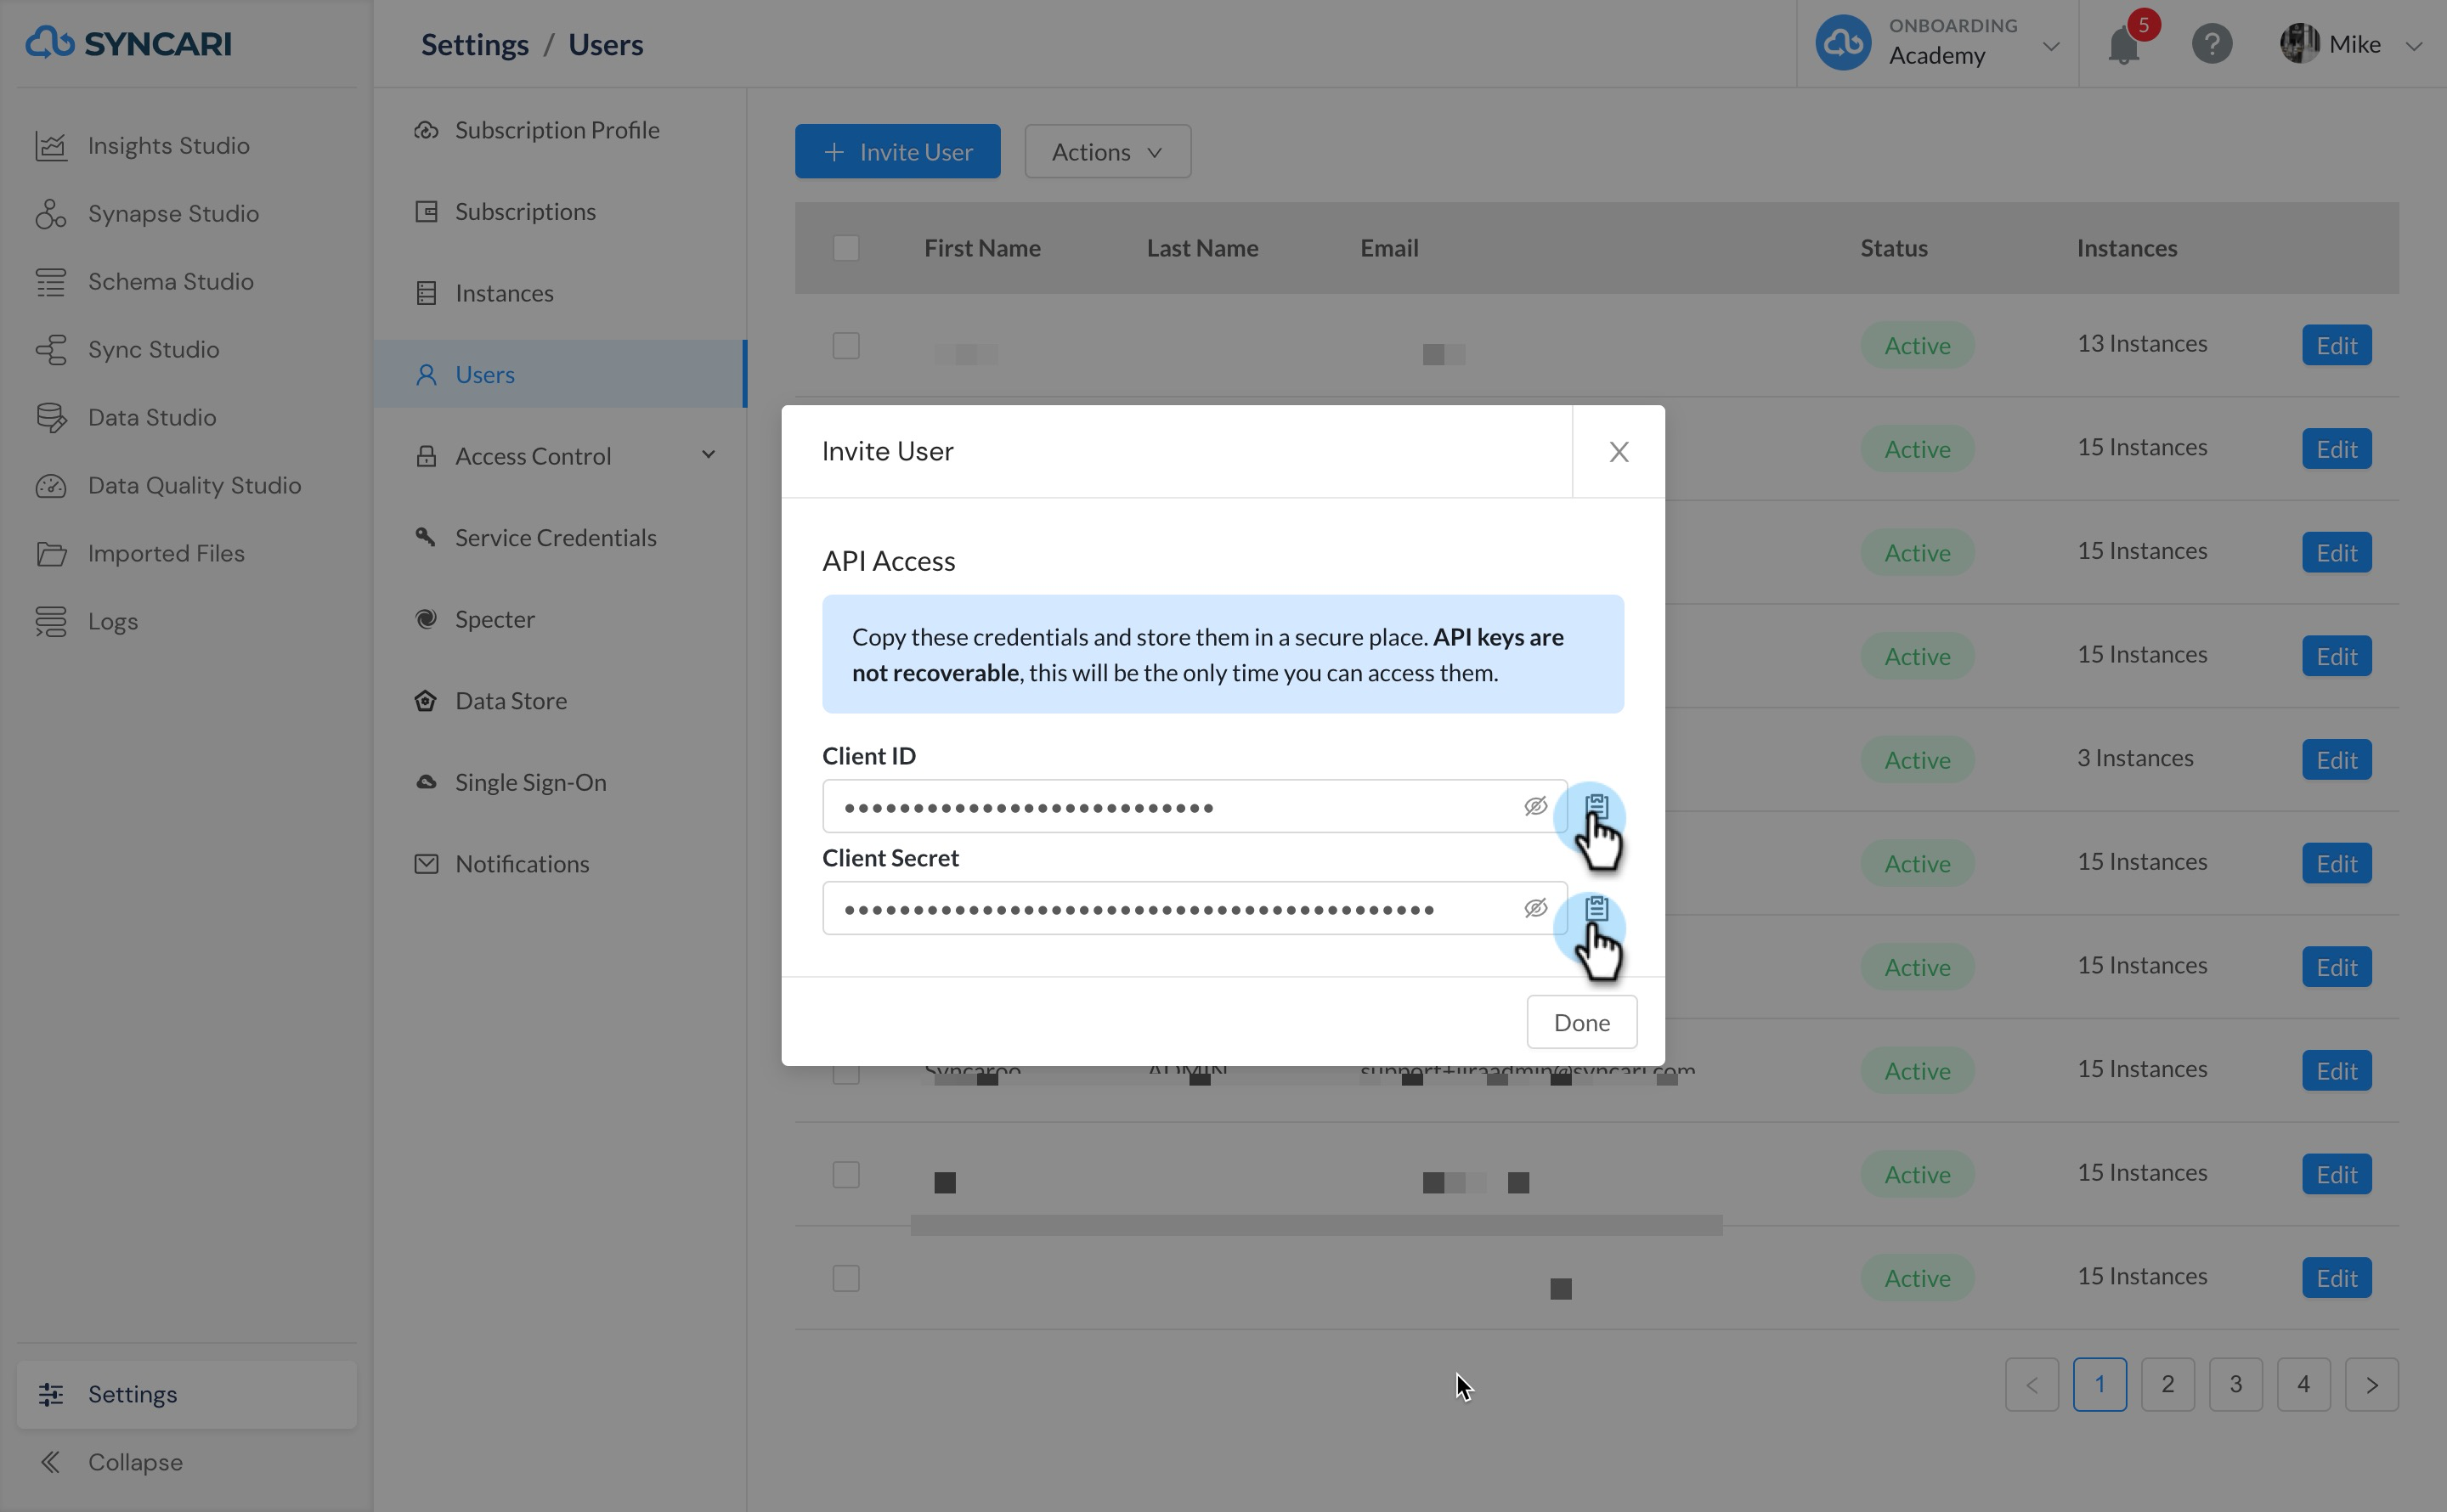Go to Schema Studio
This screenshot has width=2447, height=1512.
point(170,282)
